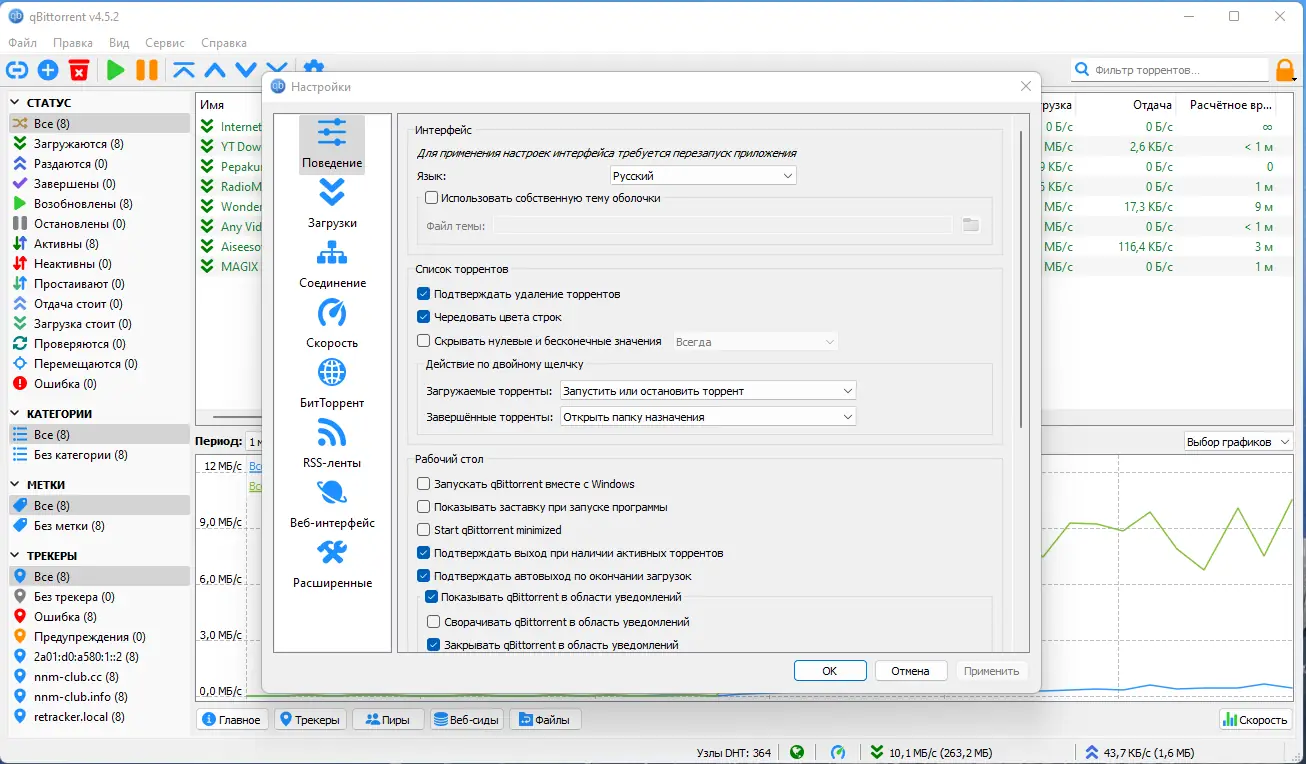Click the red delete torrent toolbar icon
The height and width of the screenshot is (764, 1306).
[x=79, y=70]
